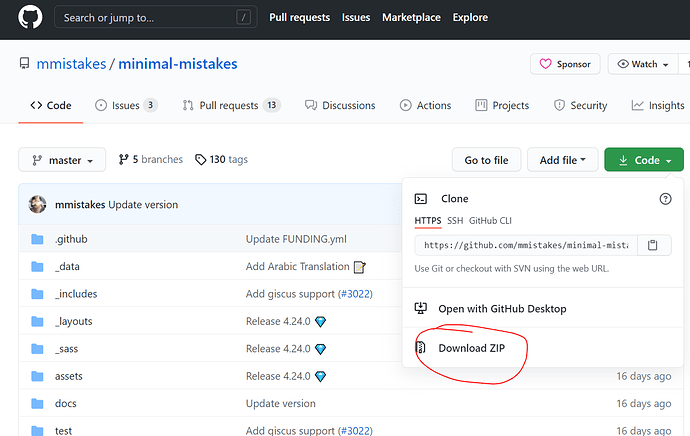Open the .github folder

point(71,239)
